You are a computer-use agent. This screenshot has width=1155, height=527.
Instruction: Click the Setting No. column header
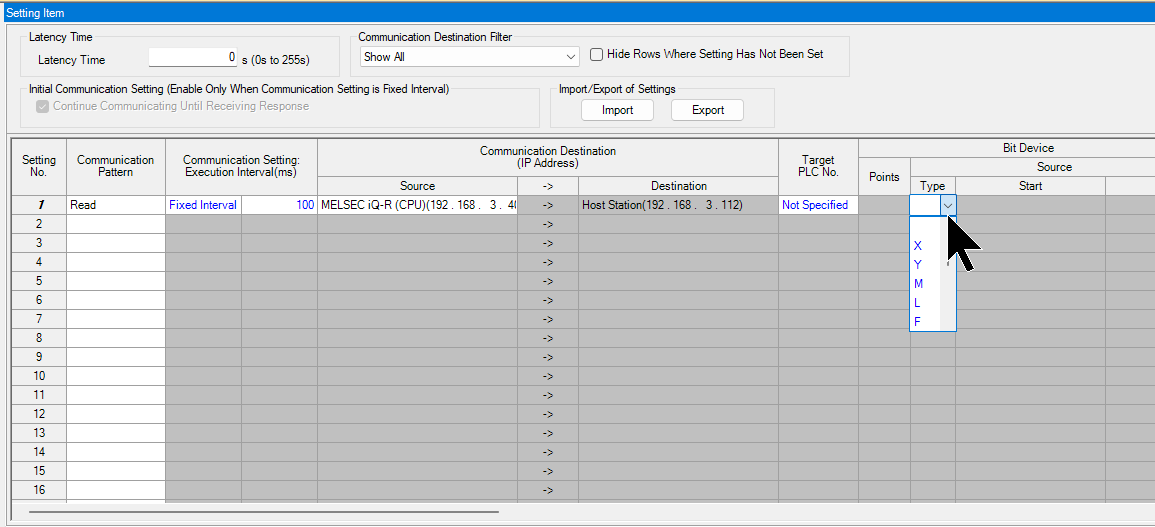pyautogui.click(x=39, y=167)
